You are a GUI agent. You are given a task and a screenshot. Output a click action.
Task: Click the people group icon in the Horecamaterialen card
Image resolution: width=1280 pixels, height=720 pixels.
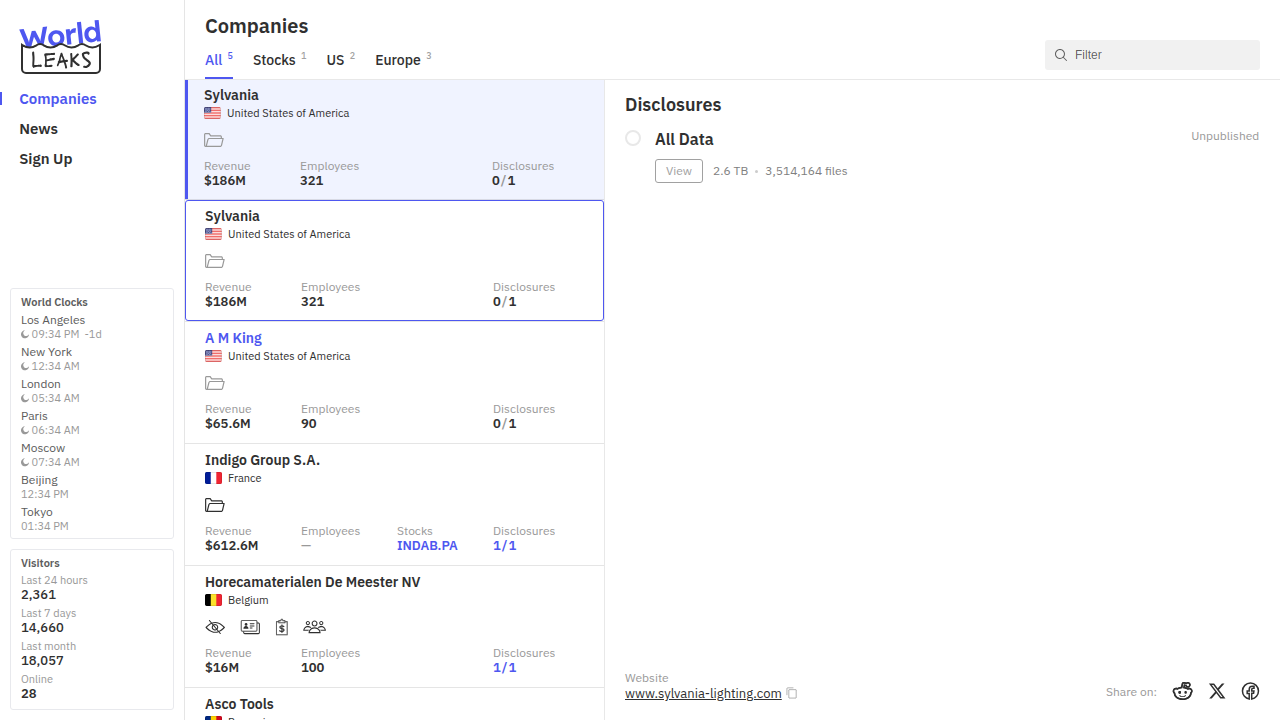pos(314,628)
